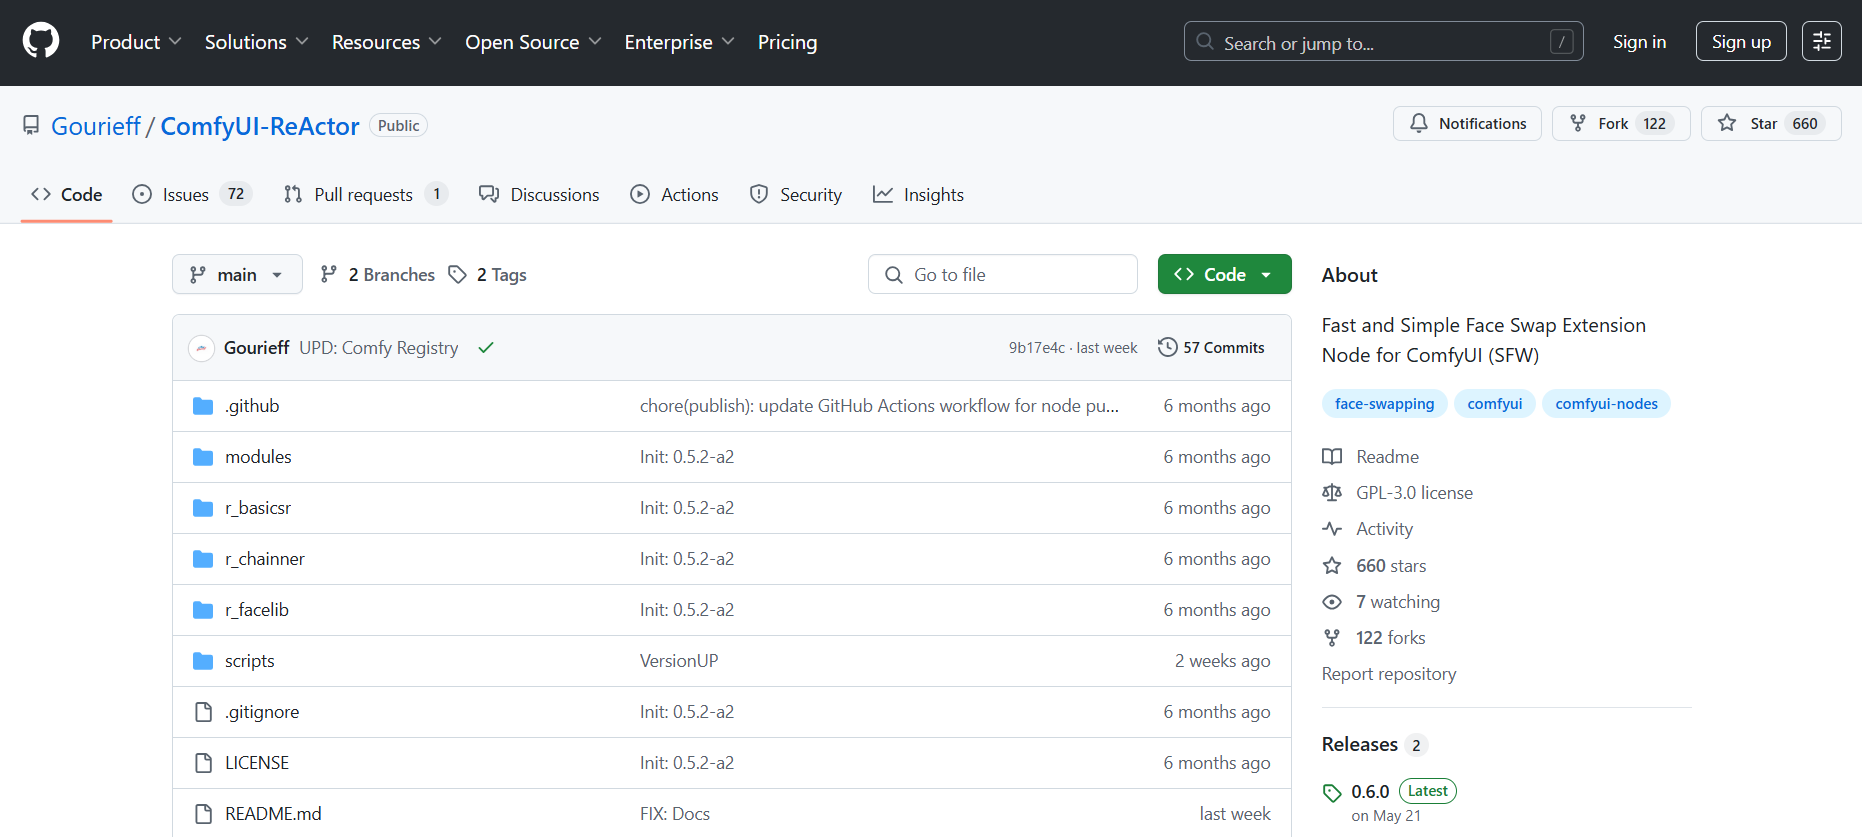1862x837 pixels.
Task: Select the comfyui topic tag
Action: point(1494,403)
